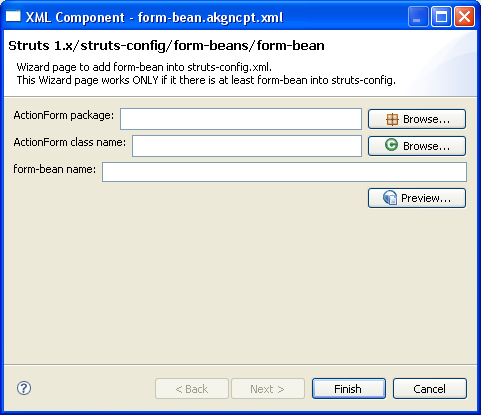Click the green class icon on the second Browse button
Viewport: 481px width, 415px height.
pyautogui.click(x=391, y=145)
